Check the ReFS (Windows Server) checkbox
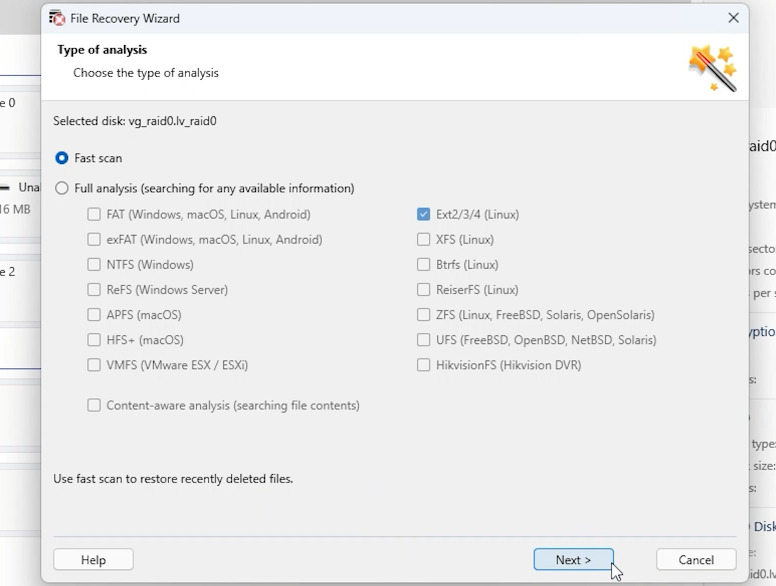 pos(94,290)
